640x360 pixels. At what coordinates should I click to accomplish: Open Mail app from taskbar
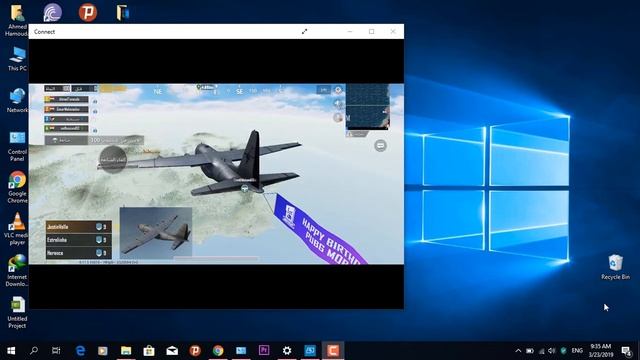(x=172, y=351)
